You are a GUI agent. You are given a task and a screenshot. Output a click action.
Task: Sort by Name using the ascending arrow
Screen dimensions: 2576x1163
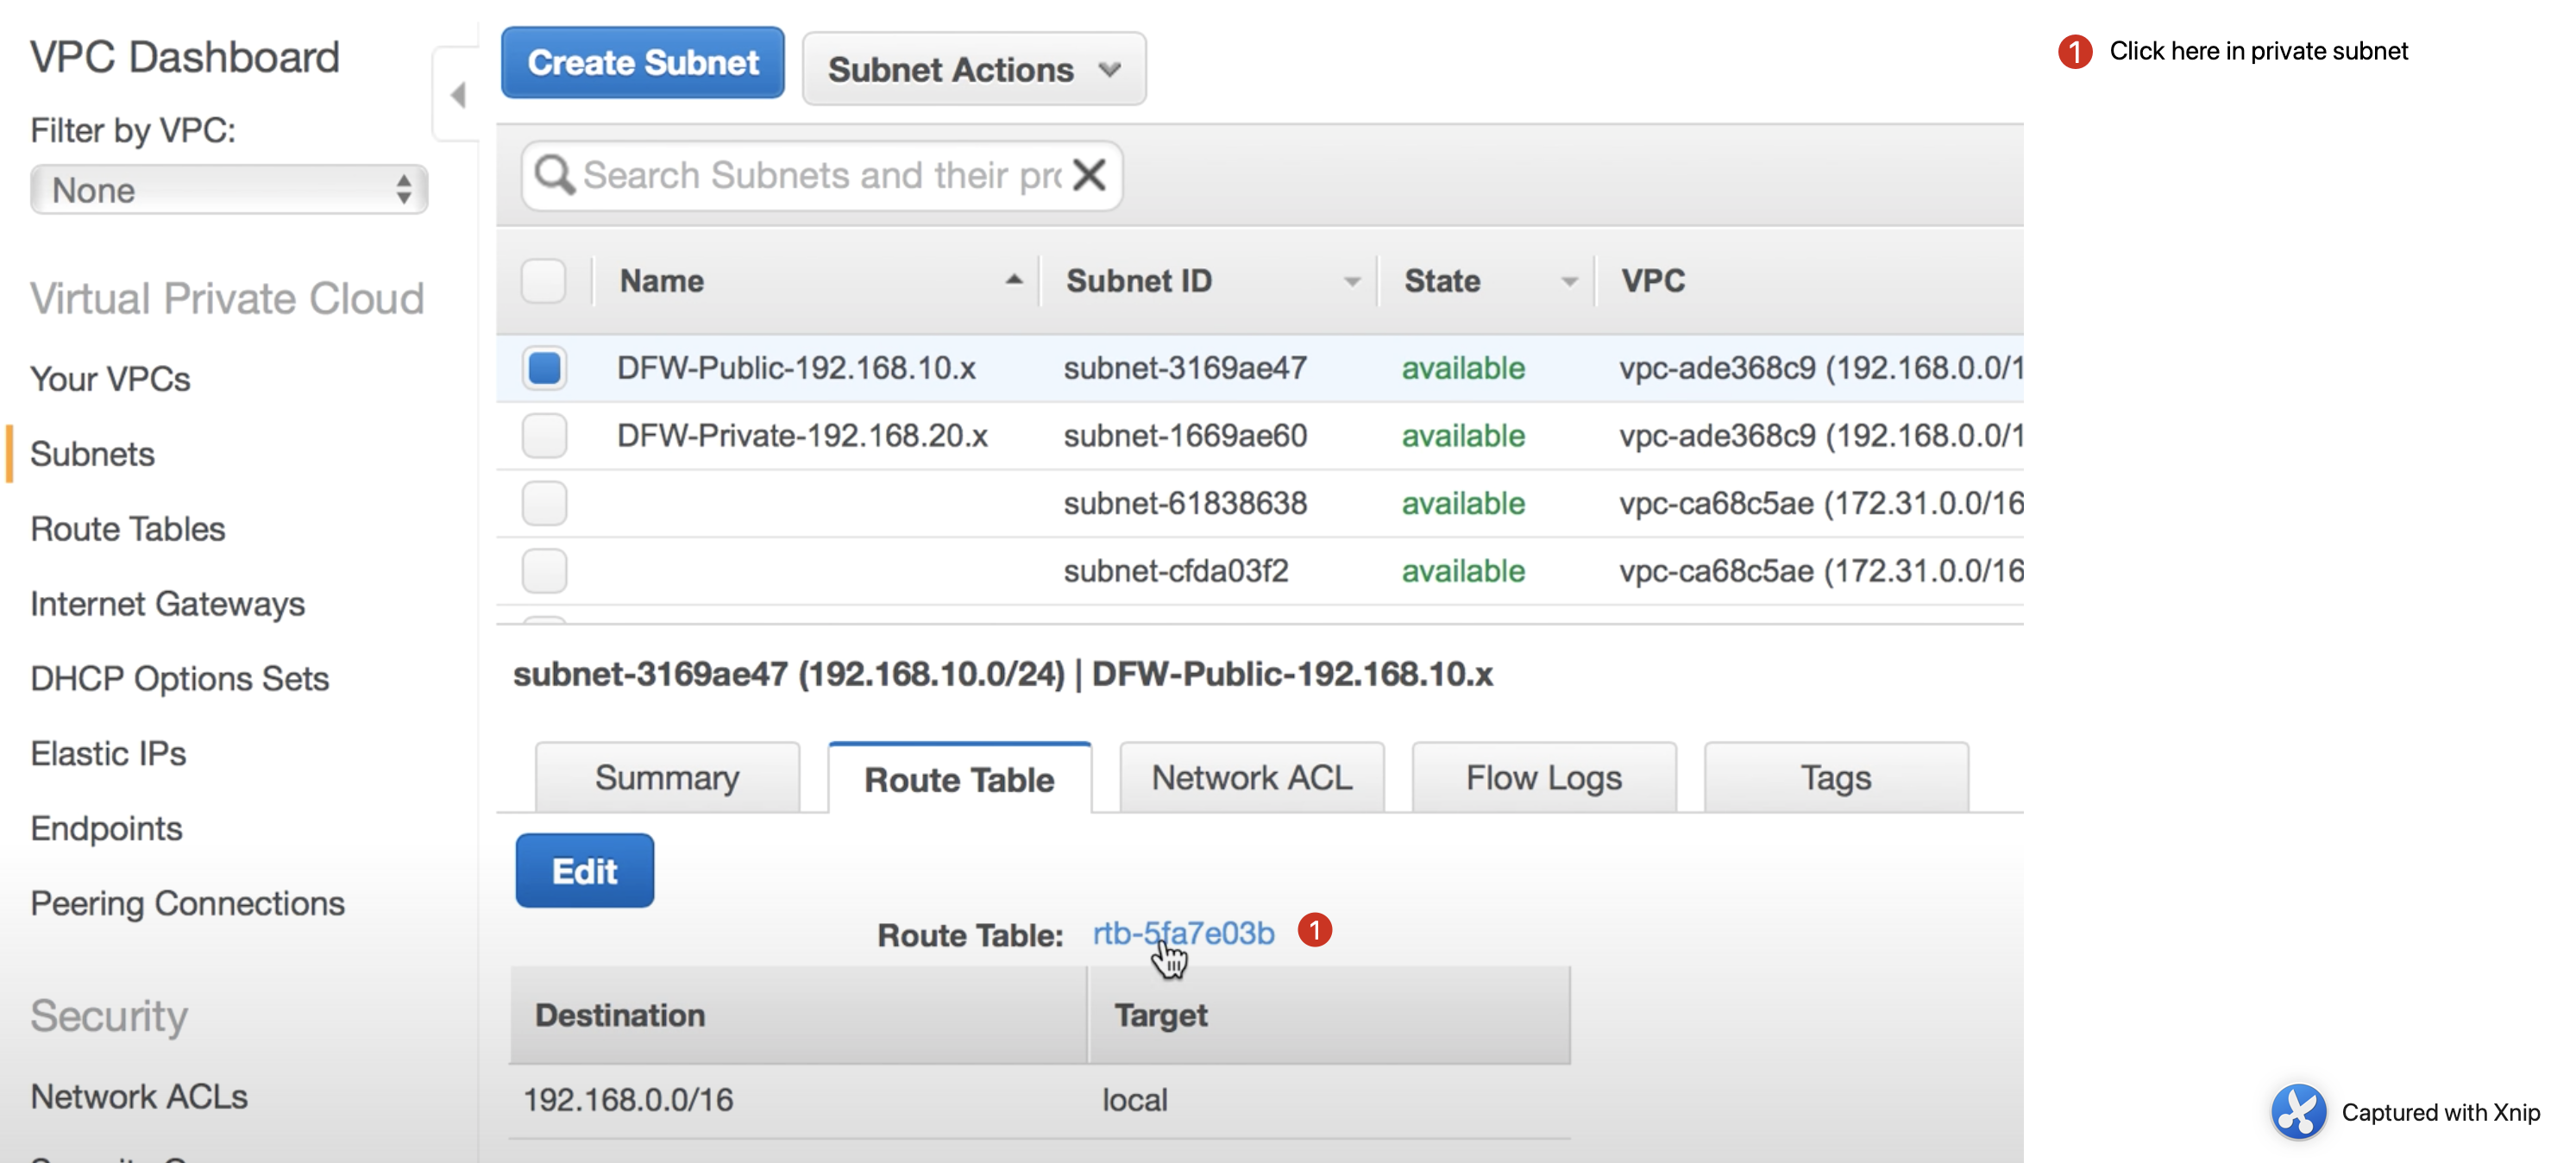(x=1013, y=280)
